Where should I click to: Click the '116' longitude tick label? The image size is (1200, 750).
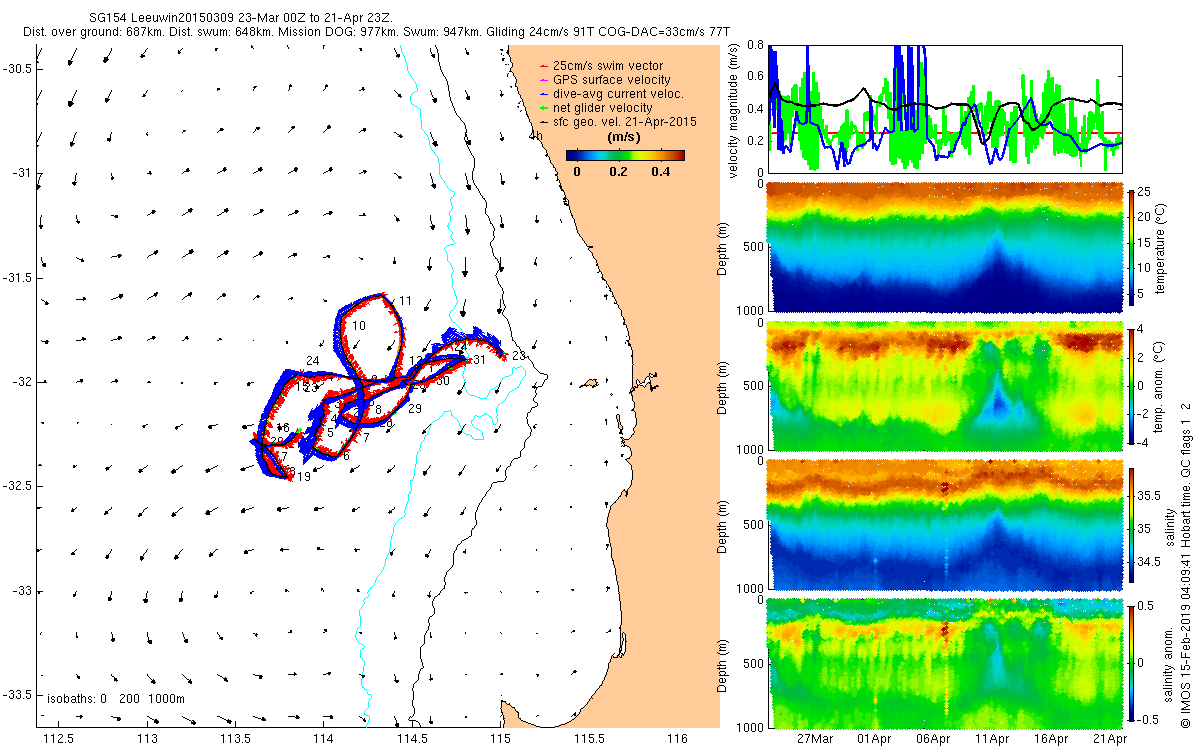point(677,739)
